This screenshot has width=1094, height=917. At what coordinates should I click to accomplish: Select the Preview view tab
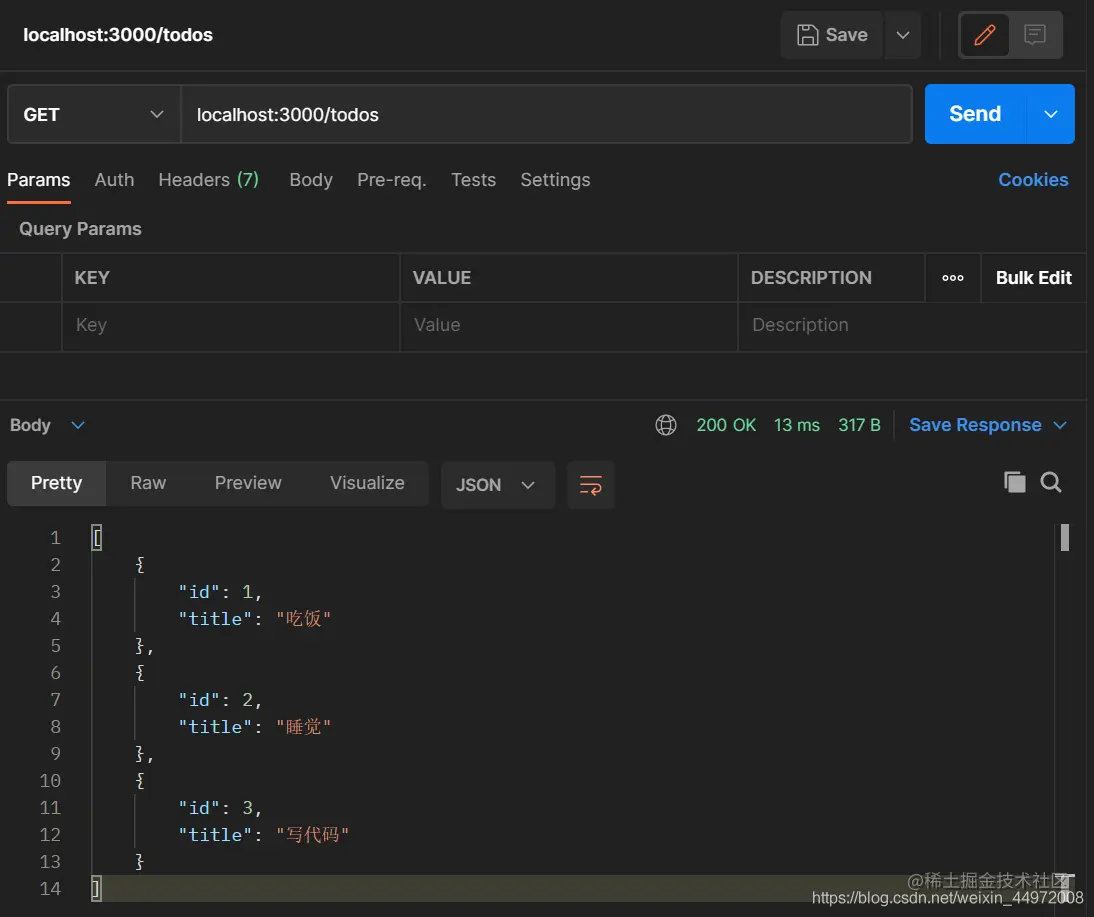point(248,483)
